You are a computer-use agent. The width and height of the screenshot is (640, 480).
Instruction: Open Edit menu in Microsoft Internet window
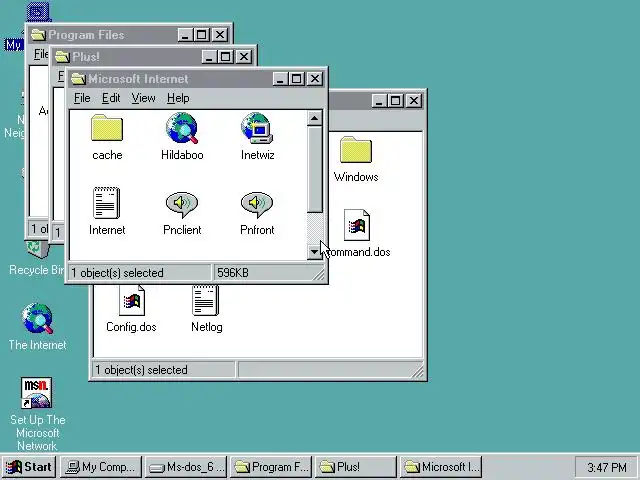[x=111, y=98]
